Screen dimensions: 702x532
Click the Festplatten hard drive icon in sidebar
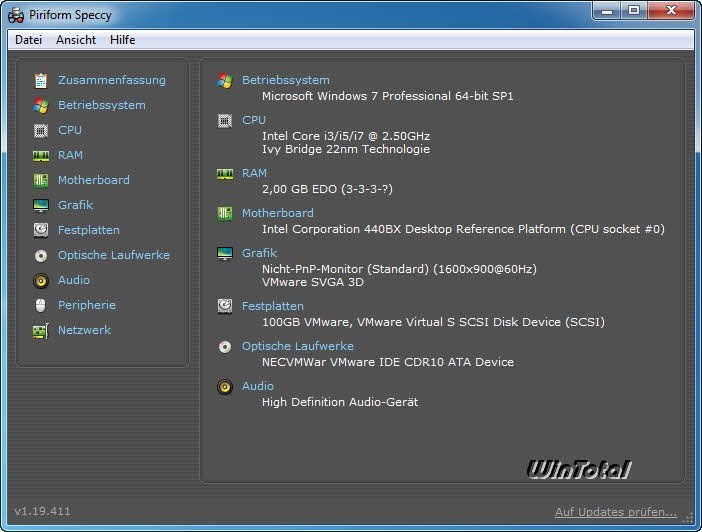pyautogui.click(x=41, y=230)
